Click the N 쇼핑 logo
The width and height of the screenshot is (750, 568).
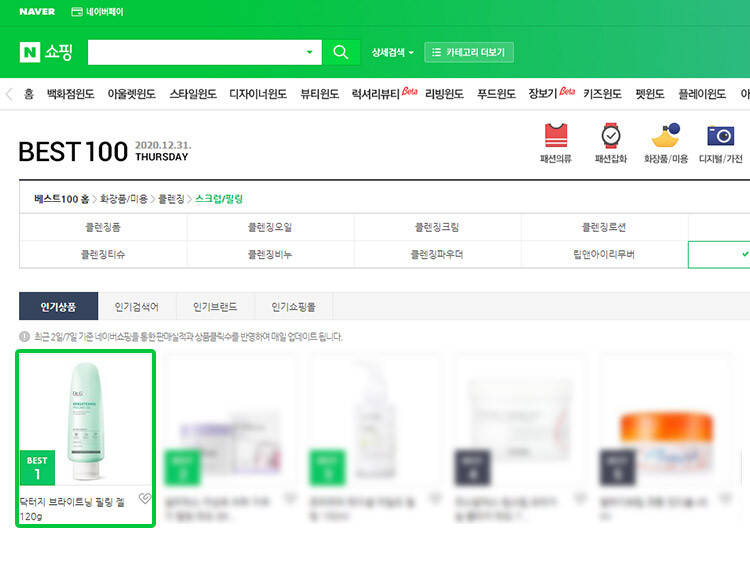coord(46,52)
